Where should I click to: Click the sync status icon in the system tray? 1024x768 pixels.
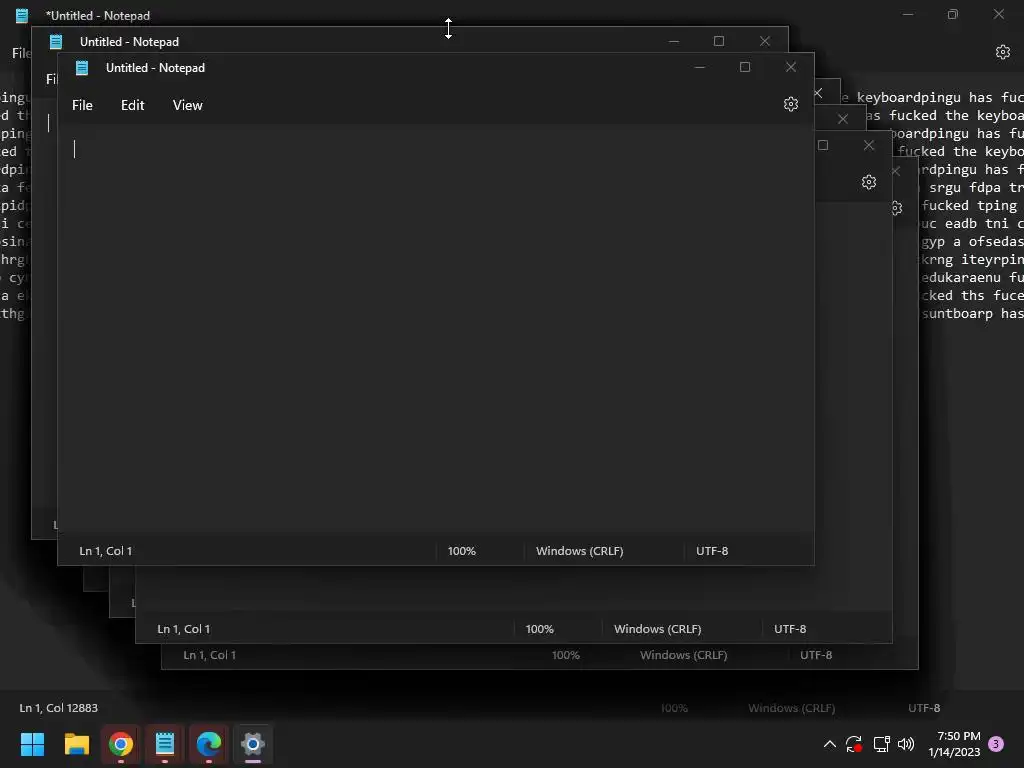coord(854,744)
